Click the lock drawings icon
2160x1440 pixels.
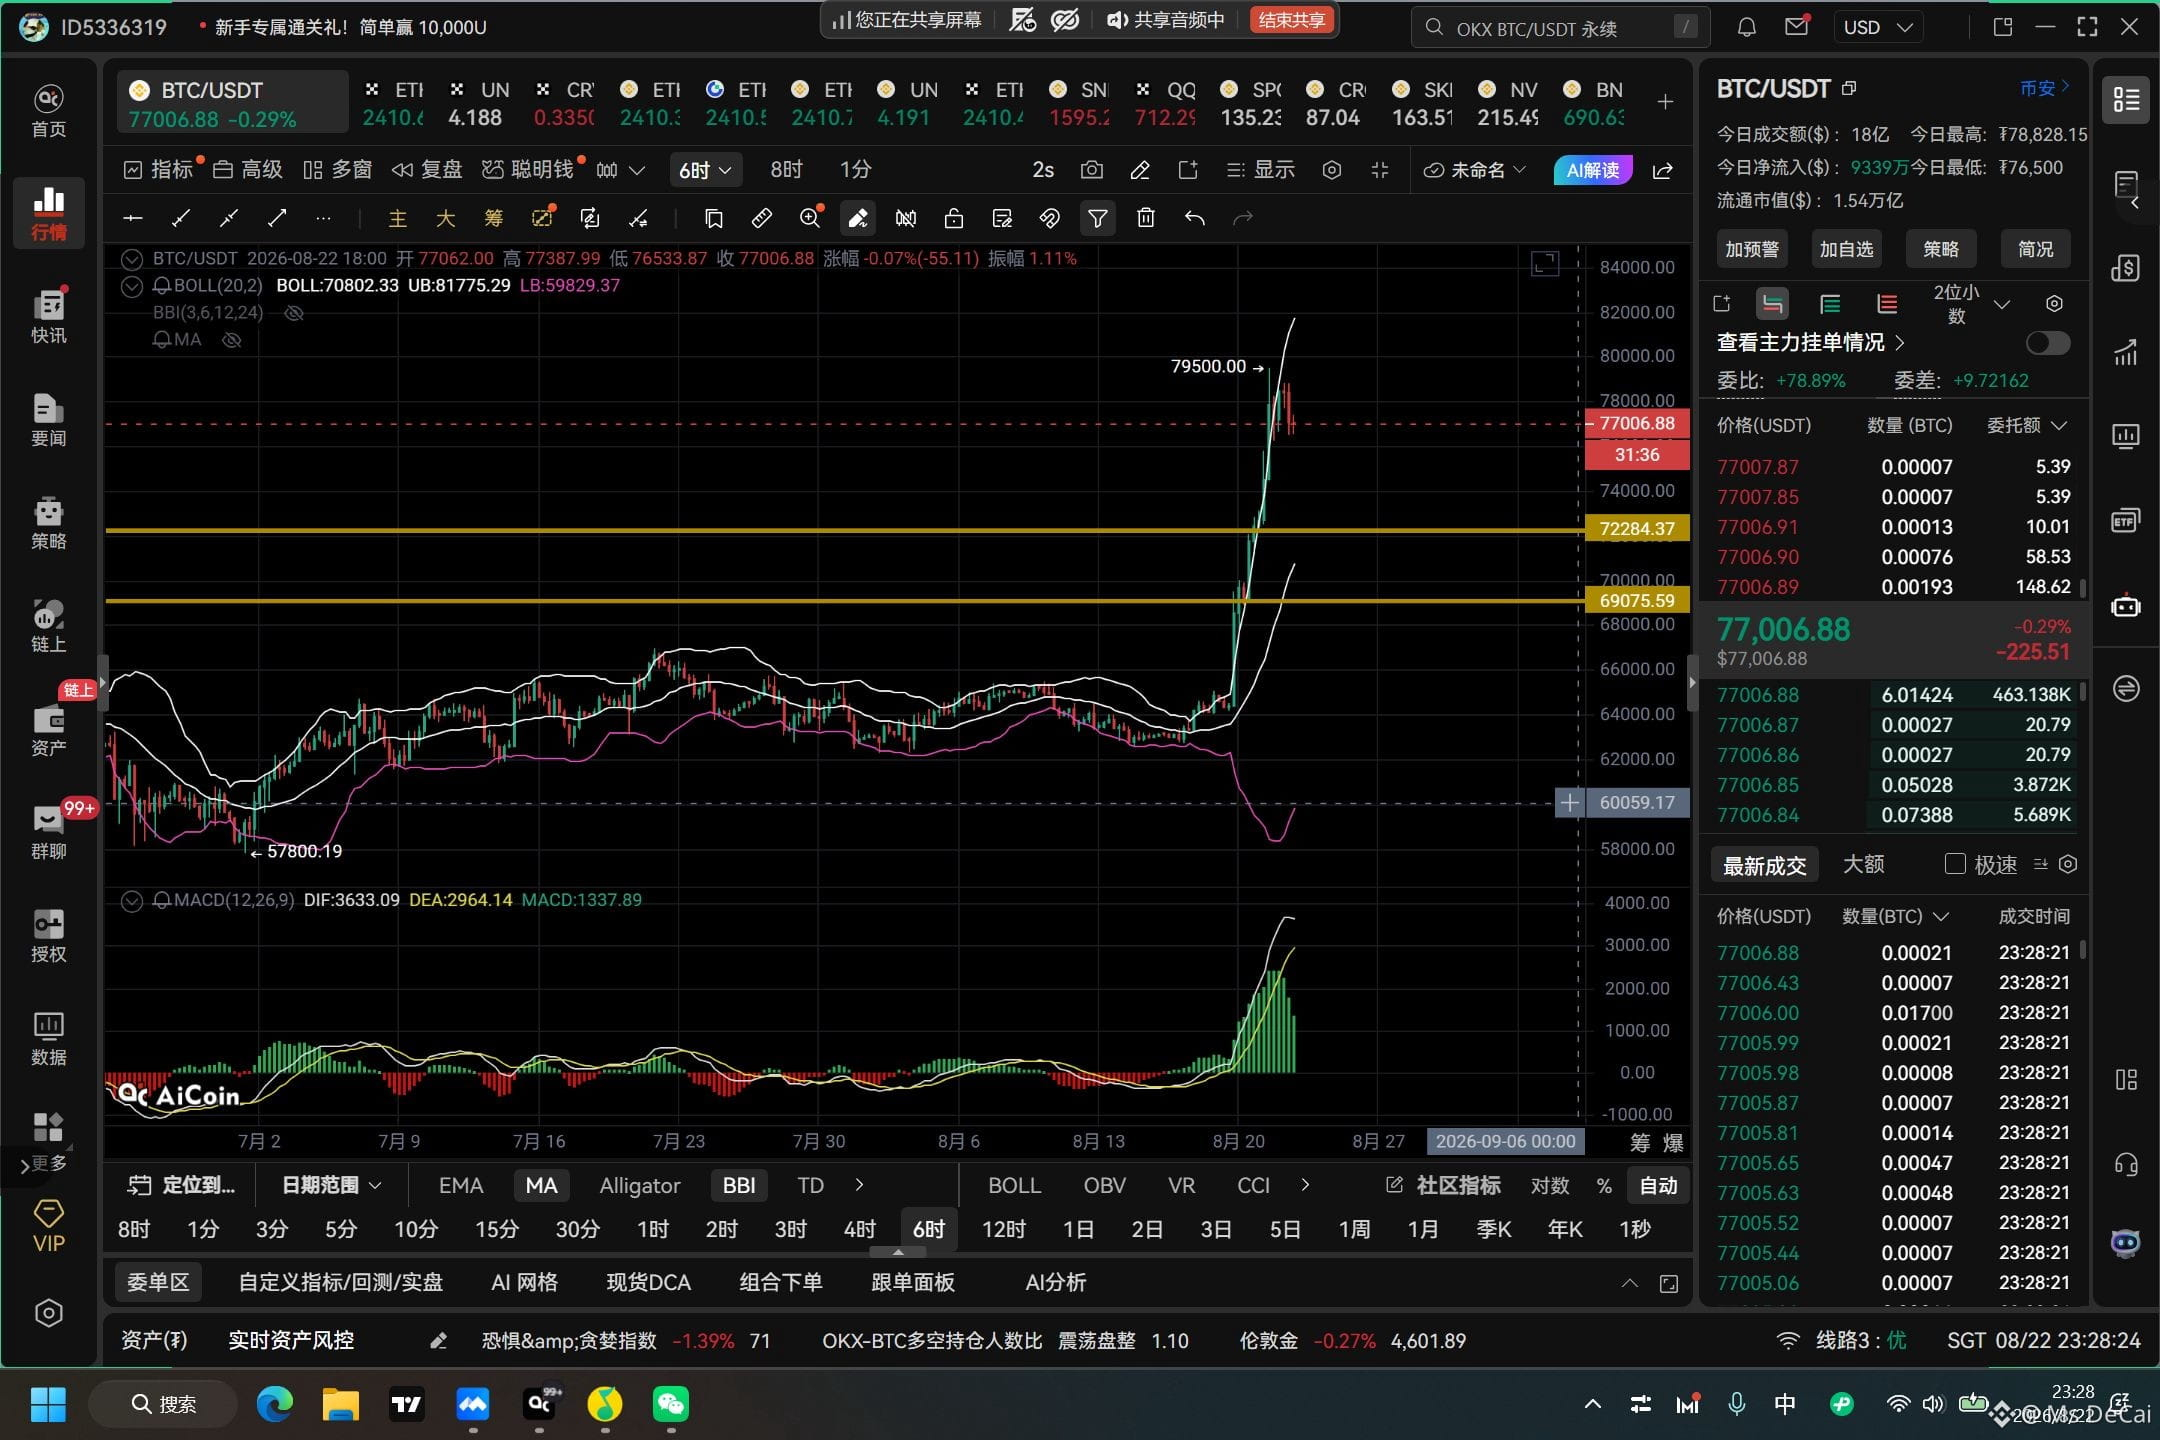954,218
